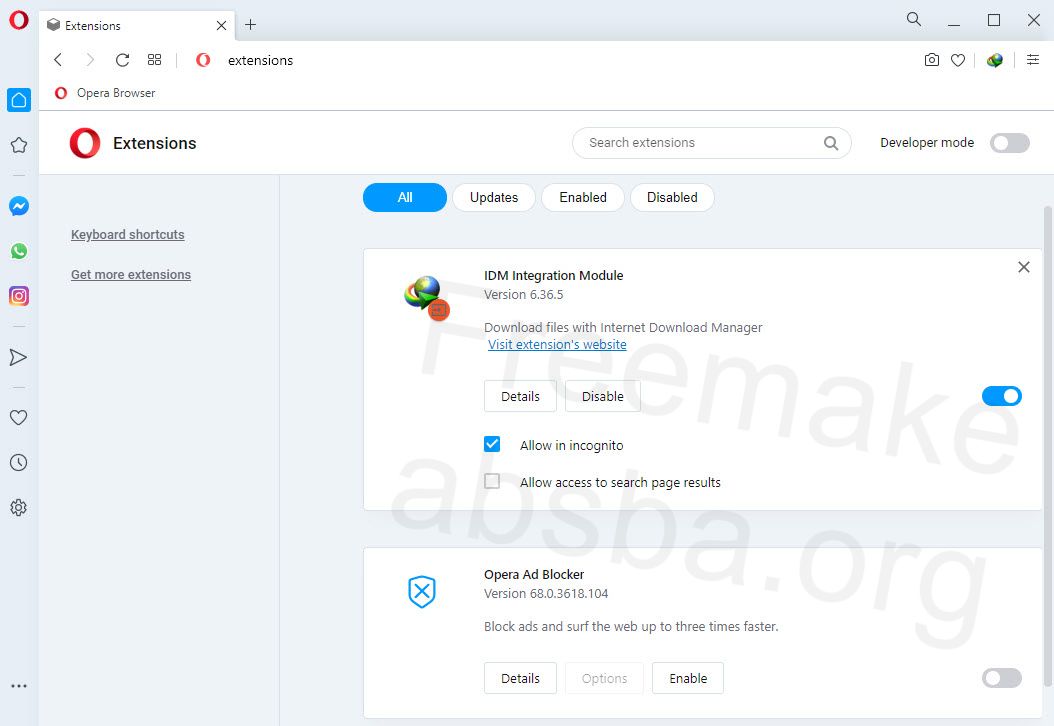
Task: Check Allow access to search page results
Action: pyautogui.click(x=492, y=481)
